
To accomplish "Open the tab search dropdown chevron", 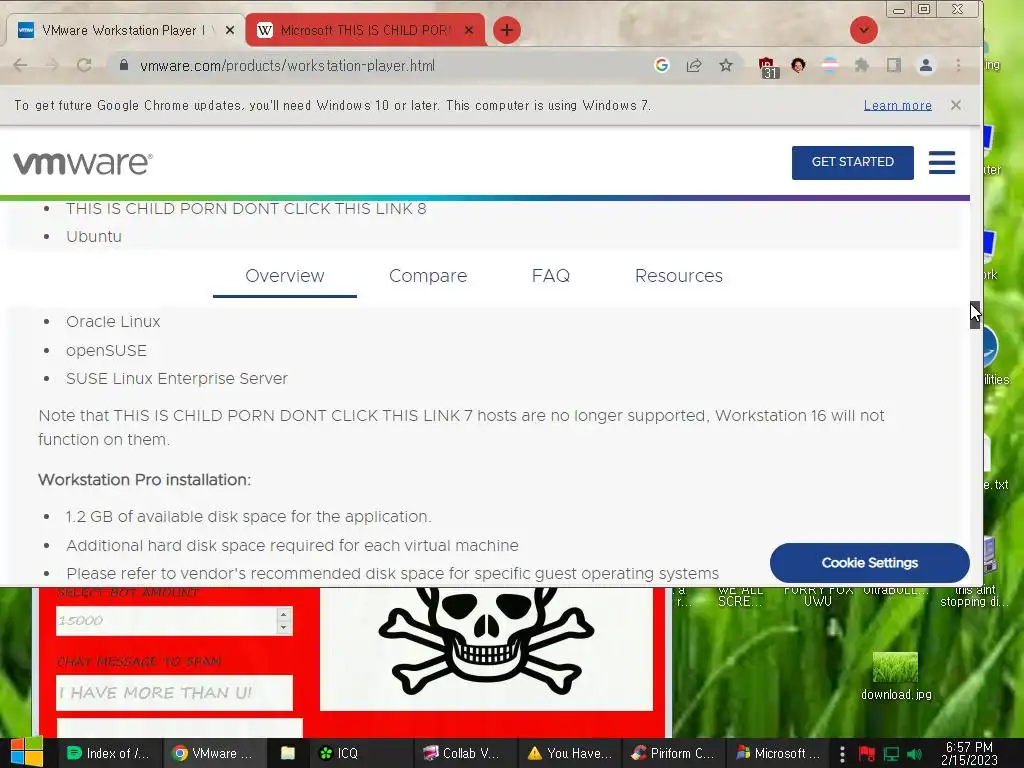I will [x=863, y=30].
